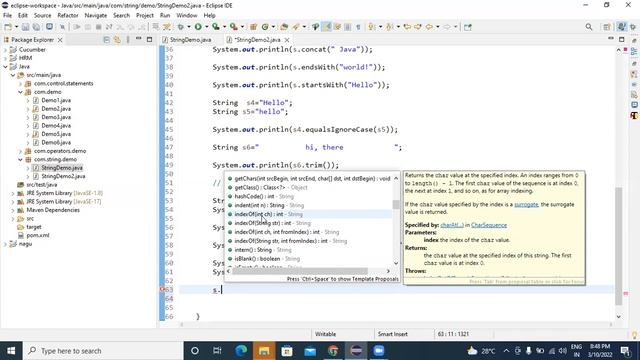Screen dimensions: 640x360
Task: Click the Save All toolbar icon
Action: coord(36,27)
